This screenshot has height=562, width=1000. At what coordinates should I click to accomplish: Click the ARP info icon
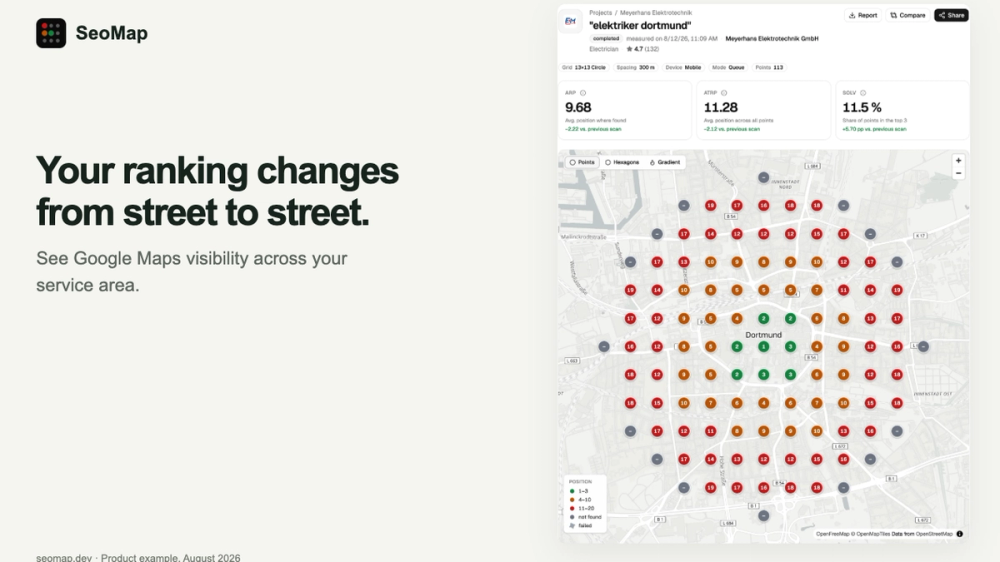pyautogui.click(x=583, y=93)
